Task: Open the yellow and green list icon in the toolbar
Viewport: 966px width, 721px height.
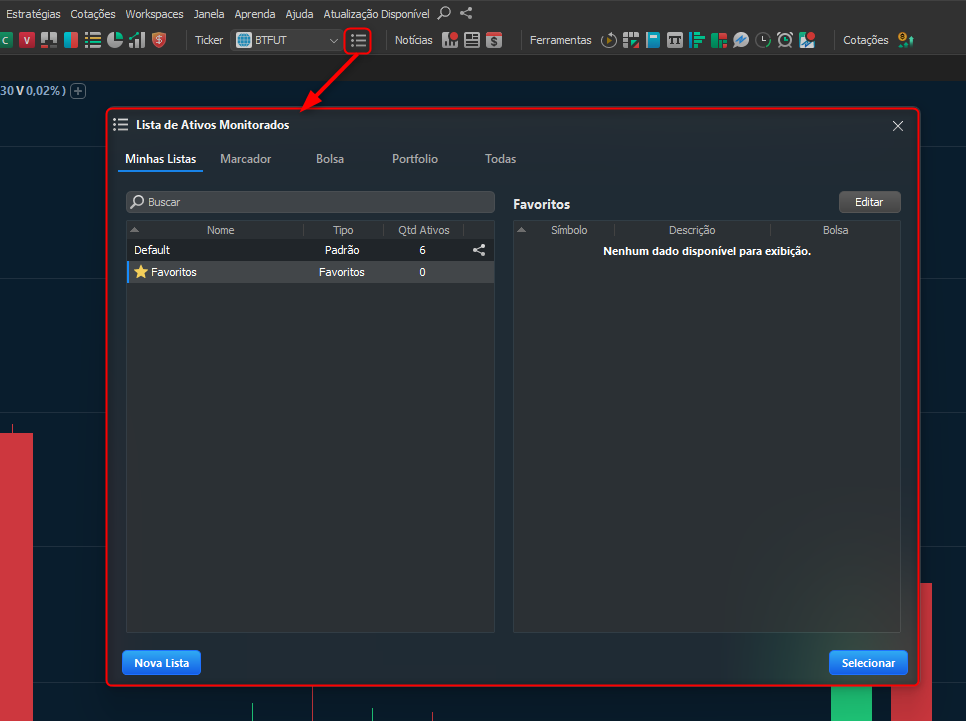Action: pos(93,41)
